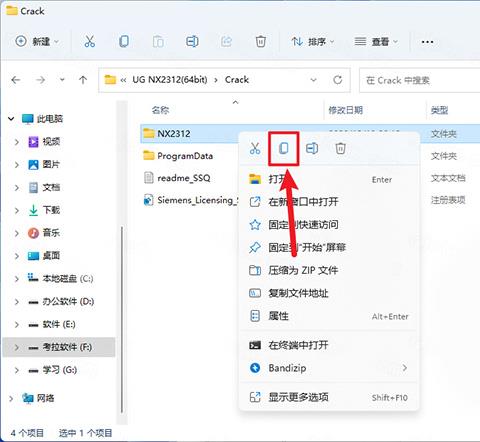Sort by 名称 column header
480x442 pixels.
(x=160, y=110)
